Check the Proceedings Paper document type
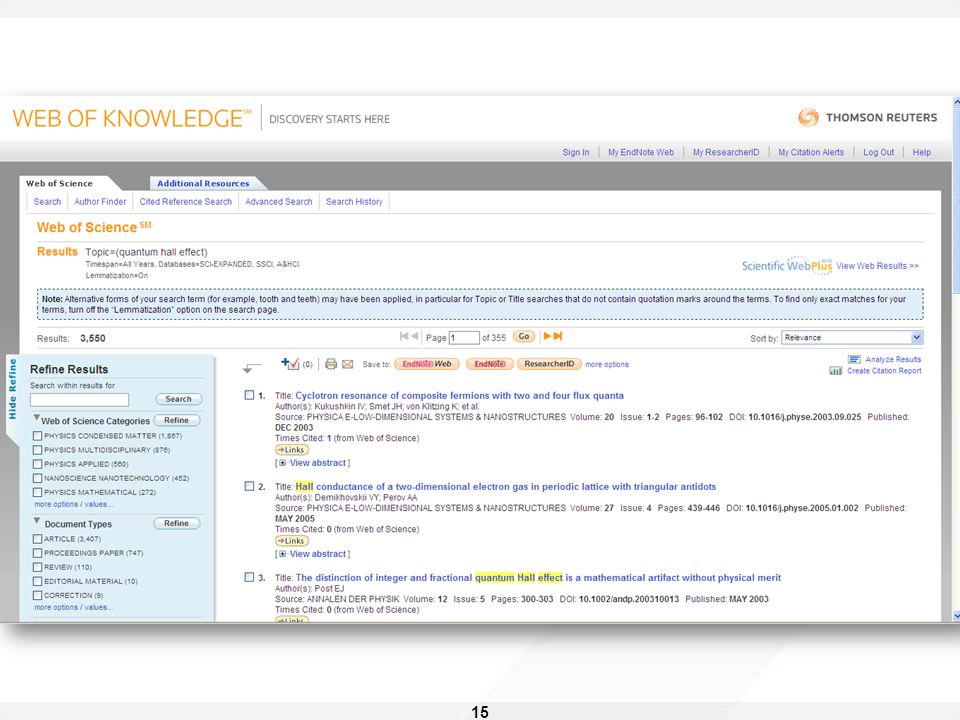The width and height of the screenshot is (960, 720). [37, 553]
